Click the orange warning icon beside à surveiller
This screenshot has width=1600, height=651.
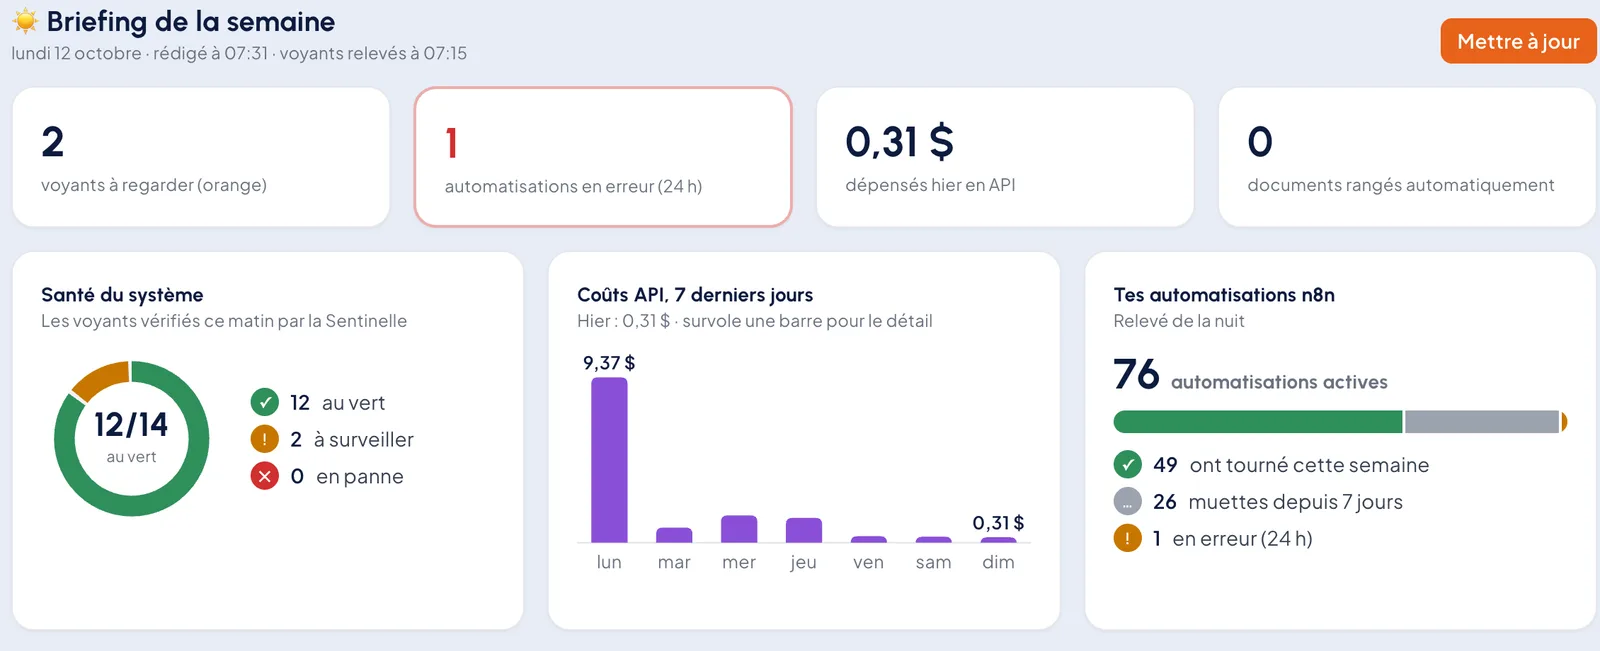(x=264, y=439)
